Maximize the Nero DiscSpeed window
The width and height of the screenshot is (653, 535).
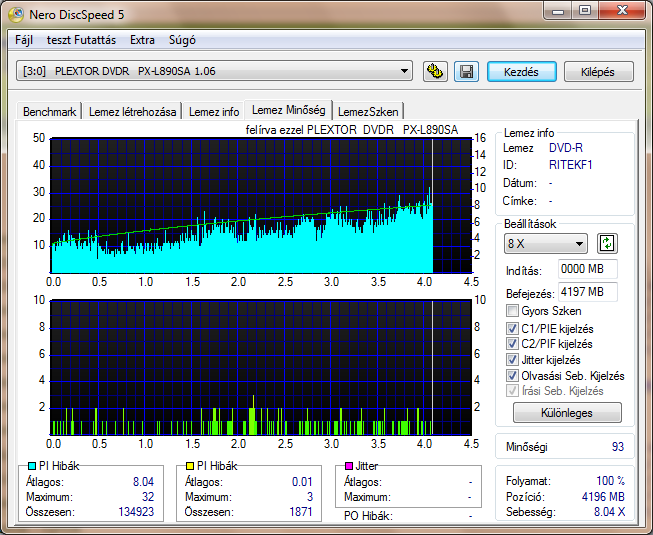click(x=585, y=11)
